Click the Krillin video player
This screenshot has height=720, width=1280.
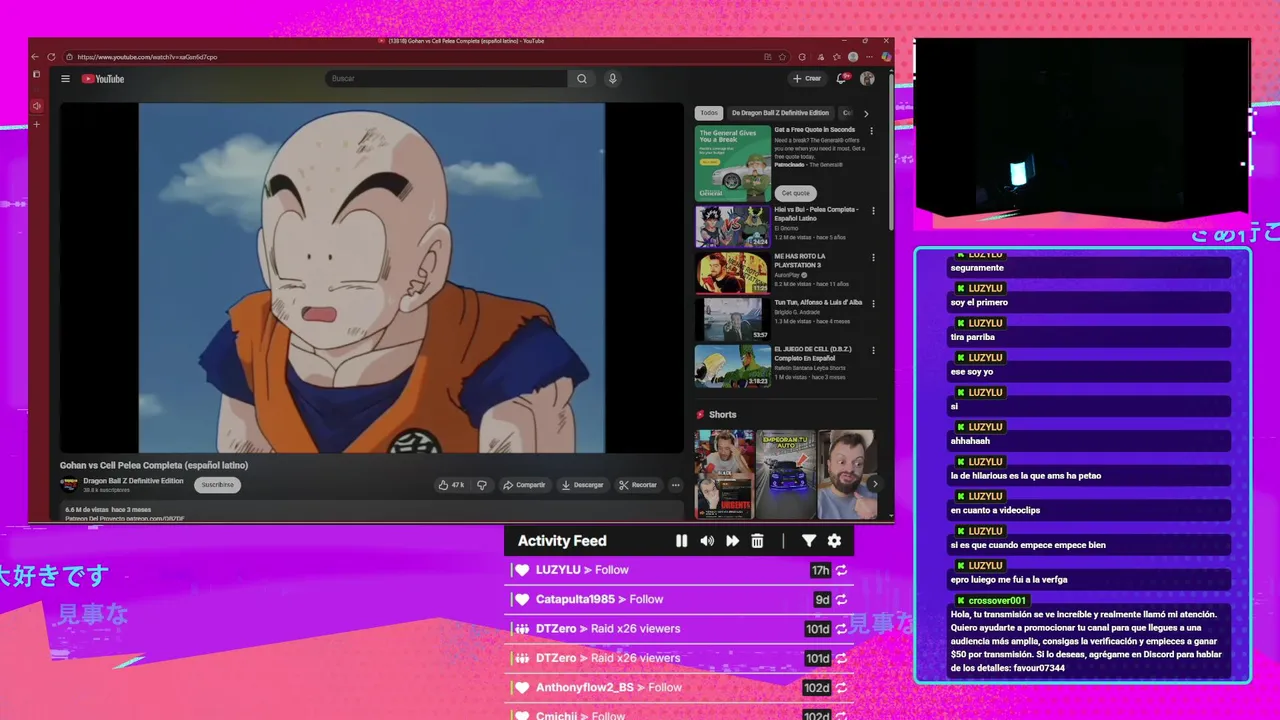point(371,278)
